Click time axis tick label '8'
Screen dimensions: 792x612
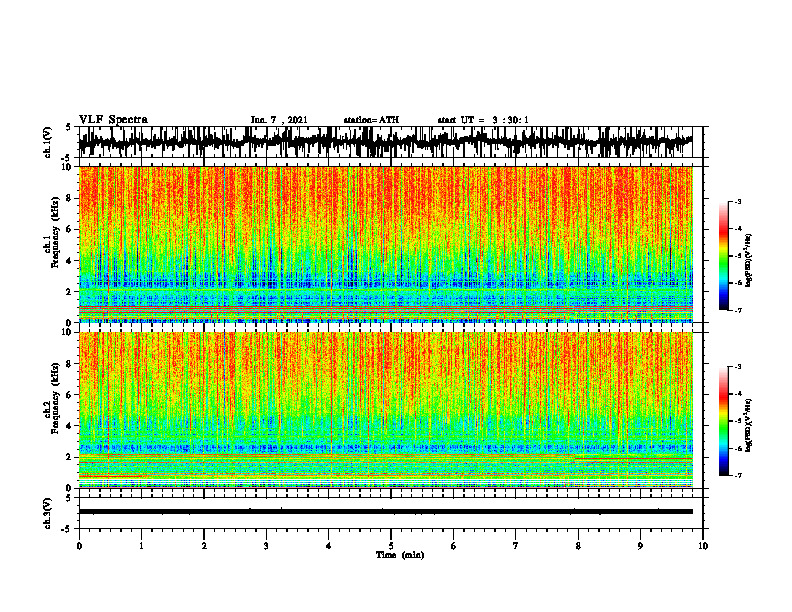point(578,546)
